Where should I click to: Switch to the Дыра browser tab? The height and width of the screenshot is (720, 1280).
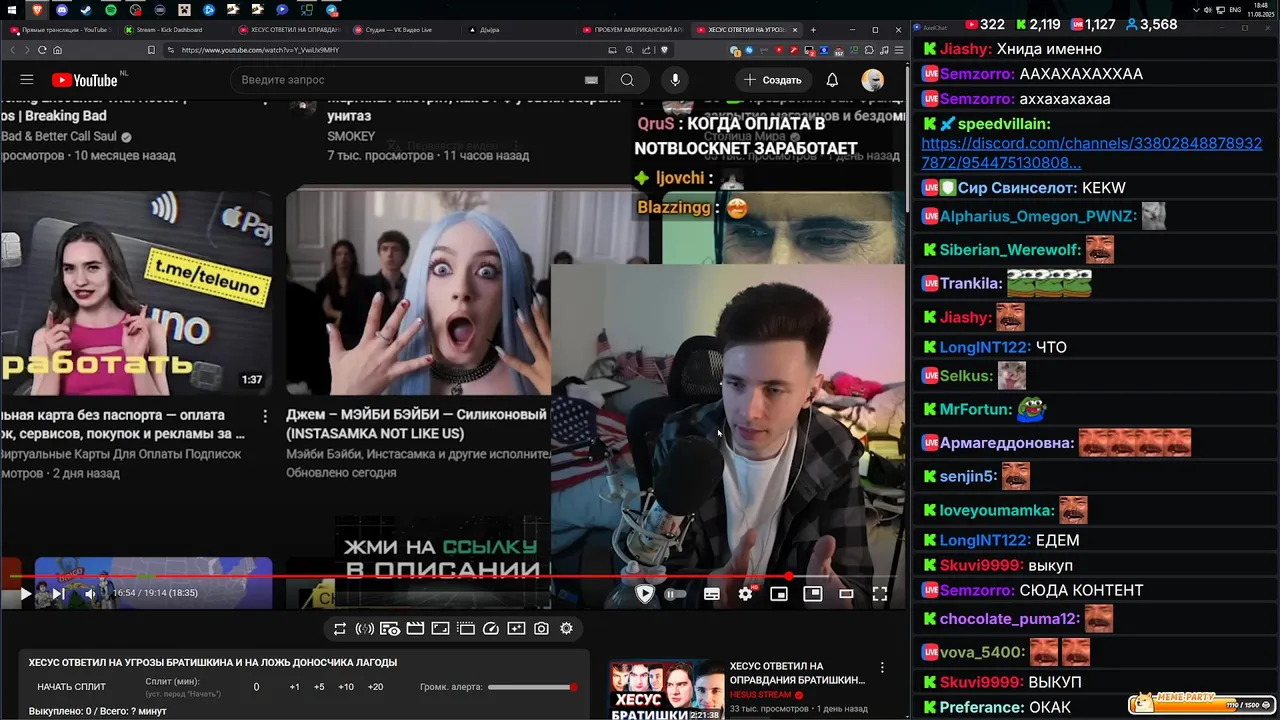point(513,30)
